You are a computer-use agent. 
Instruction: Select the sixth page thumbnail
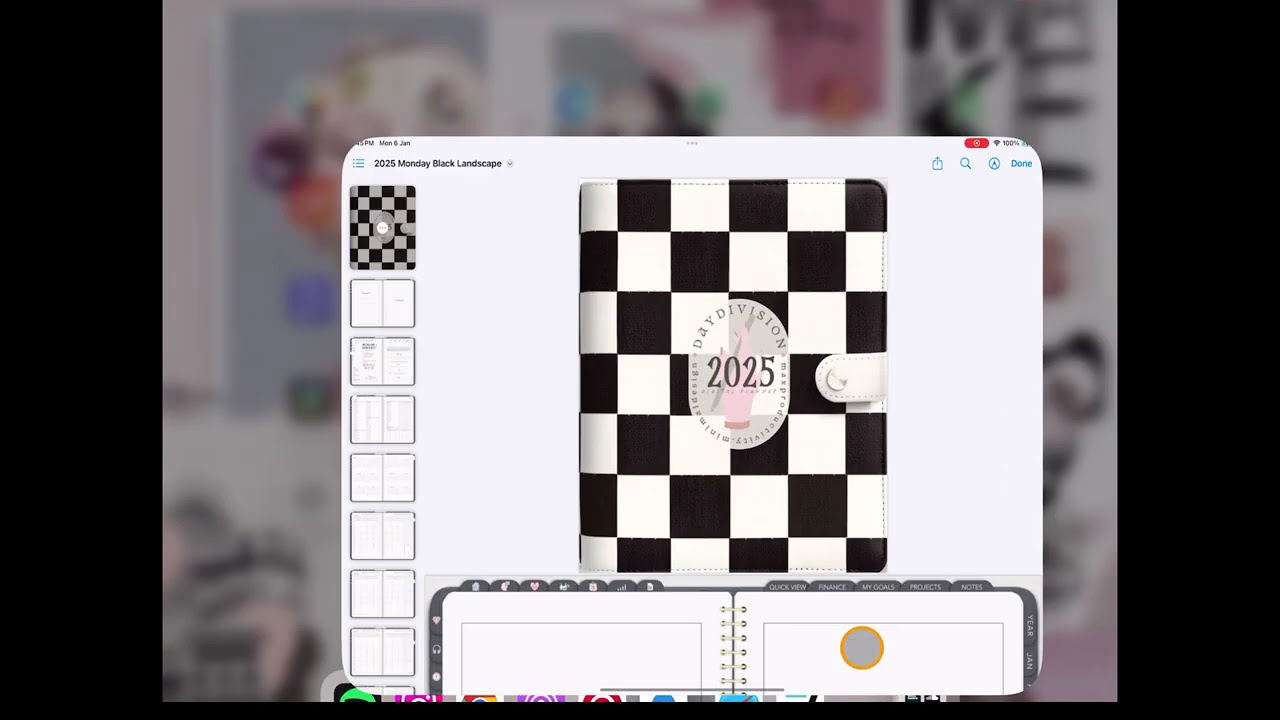pyautogui.click(x=382, y=535)
